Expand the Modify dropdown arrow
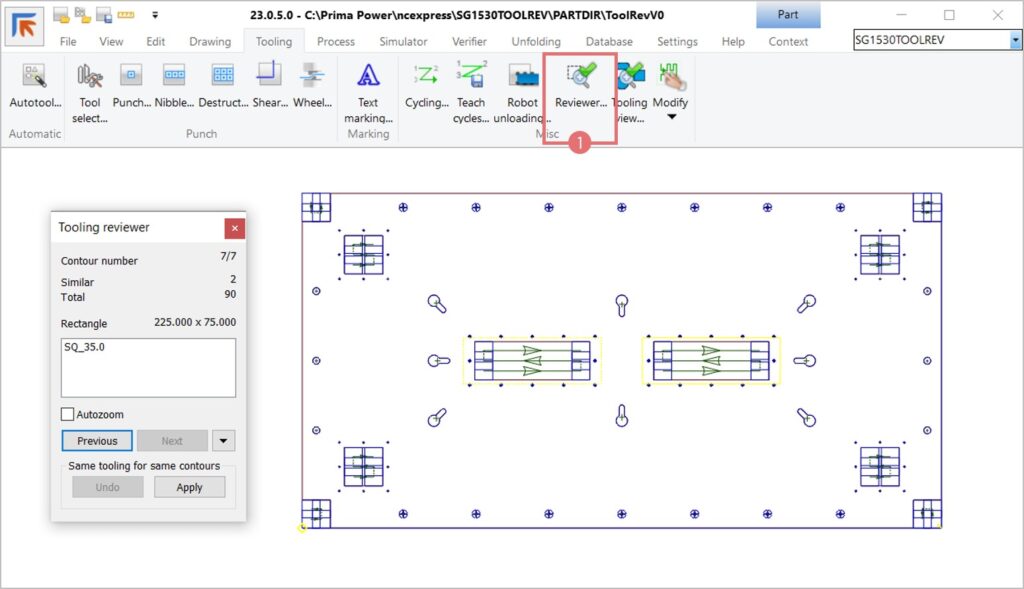The height and width of the screenshot is (589, 1024). tap(671, 117)
